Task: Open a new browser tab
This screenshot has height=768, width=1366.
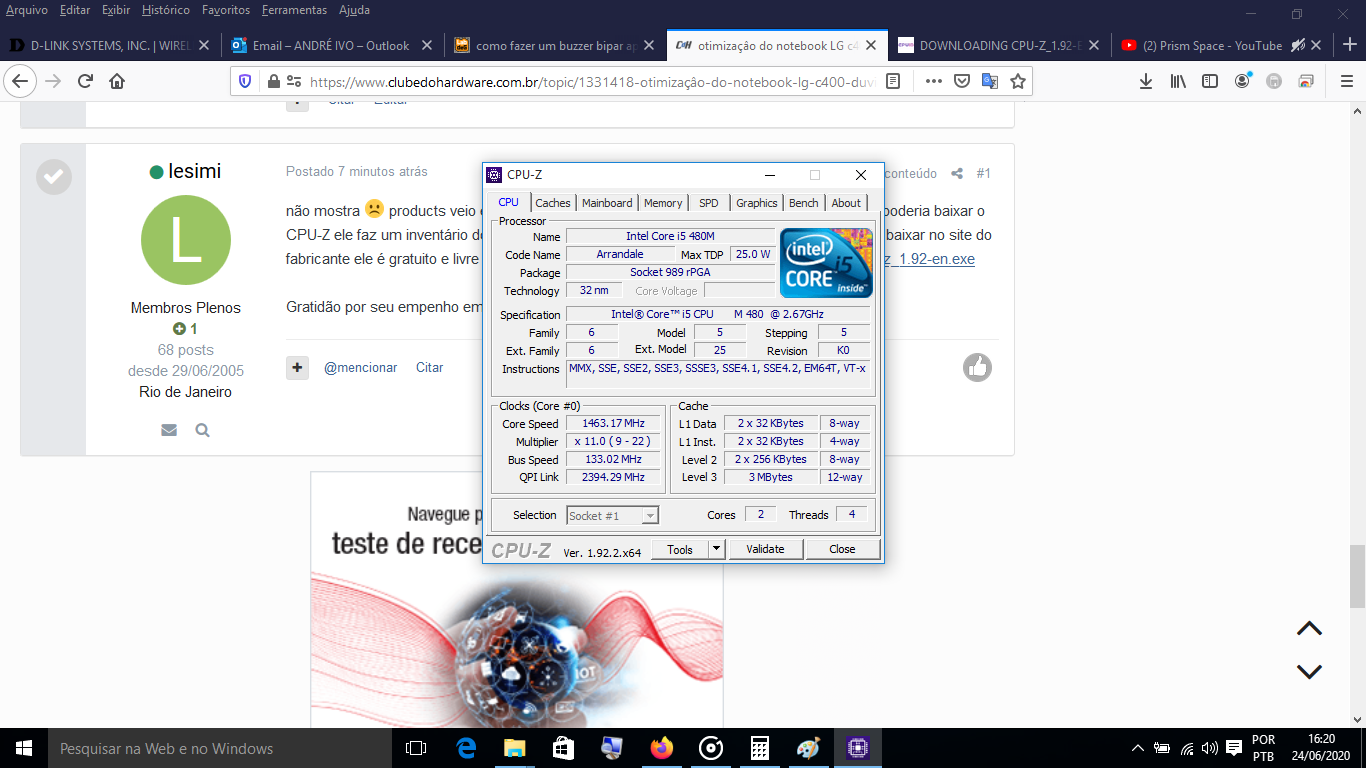Action: [1349, 45]
